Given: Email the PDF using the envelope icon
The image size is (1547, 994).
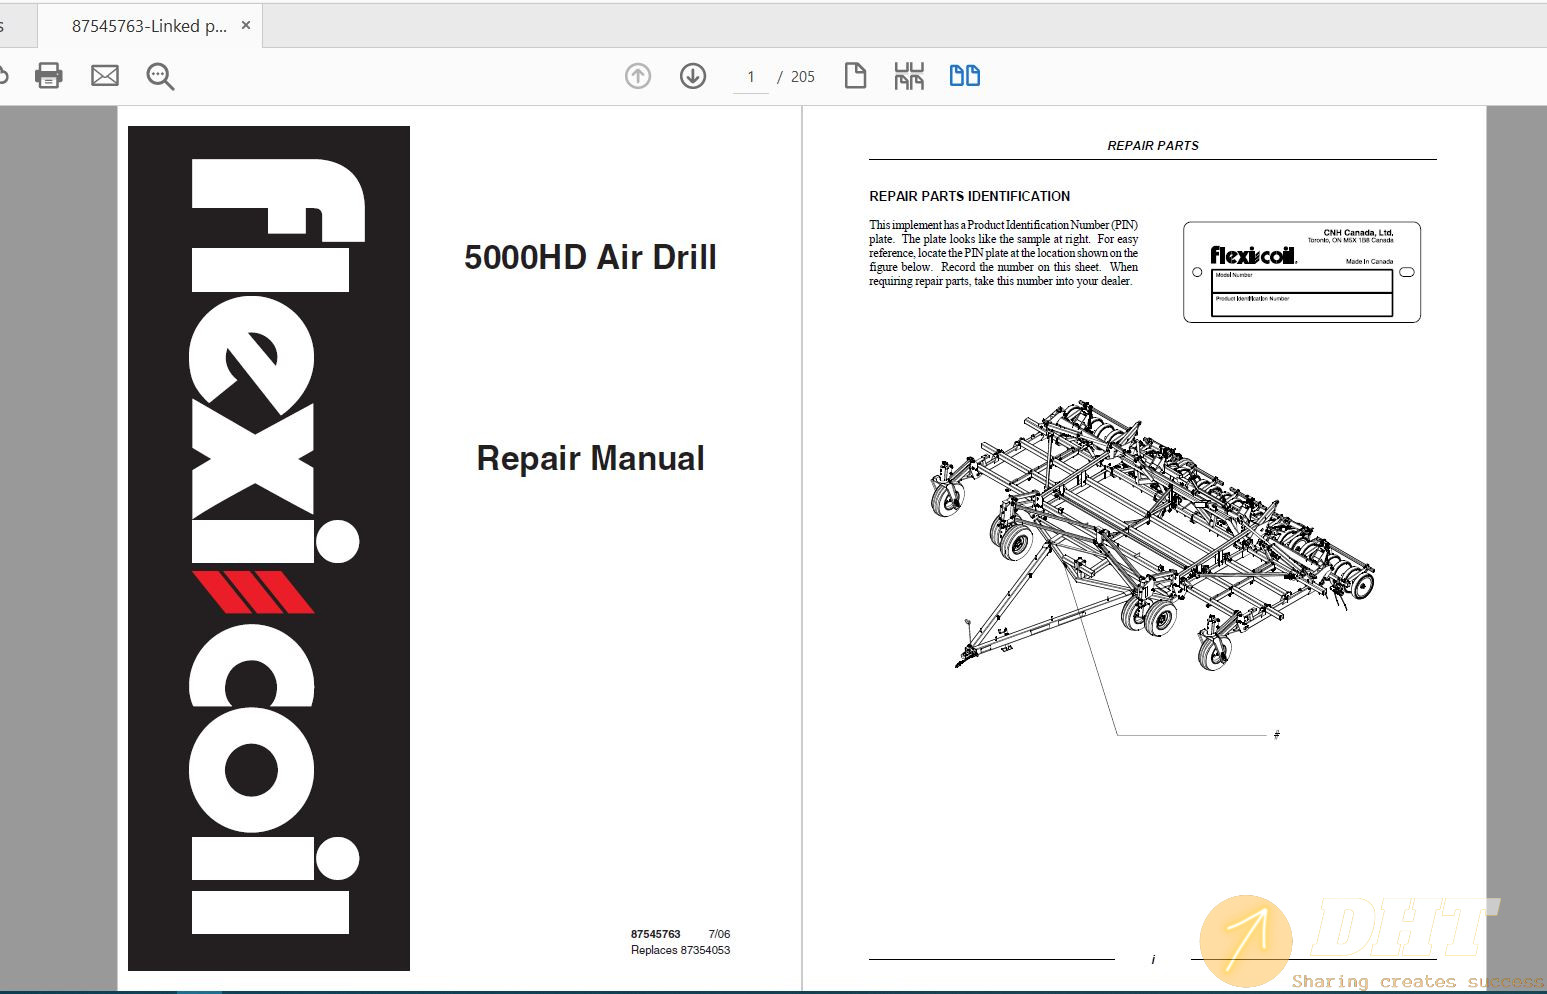Looking at the screenshot, I should click(x=104, y=75).
